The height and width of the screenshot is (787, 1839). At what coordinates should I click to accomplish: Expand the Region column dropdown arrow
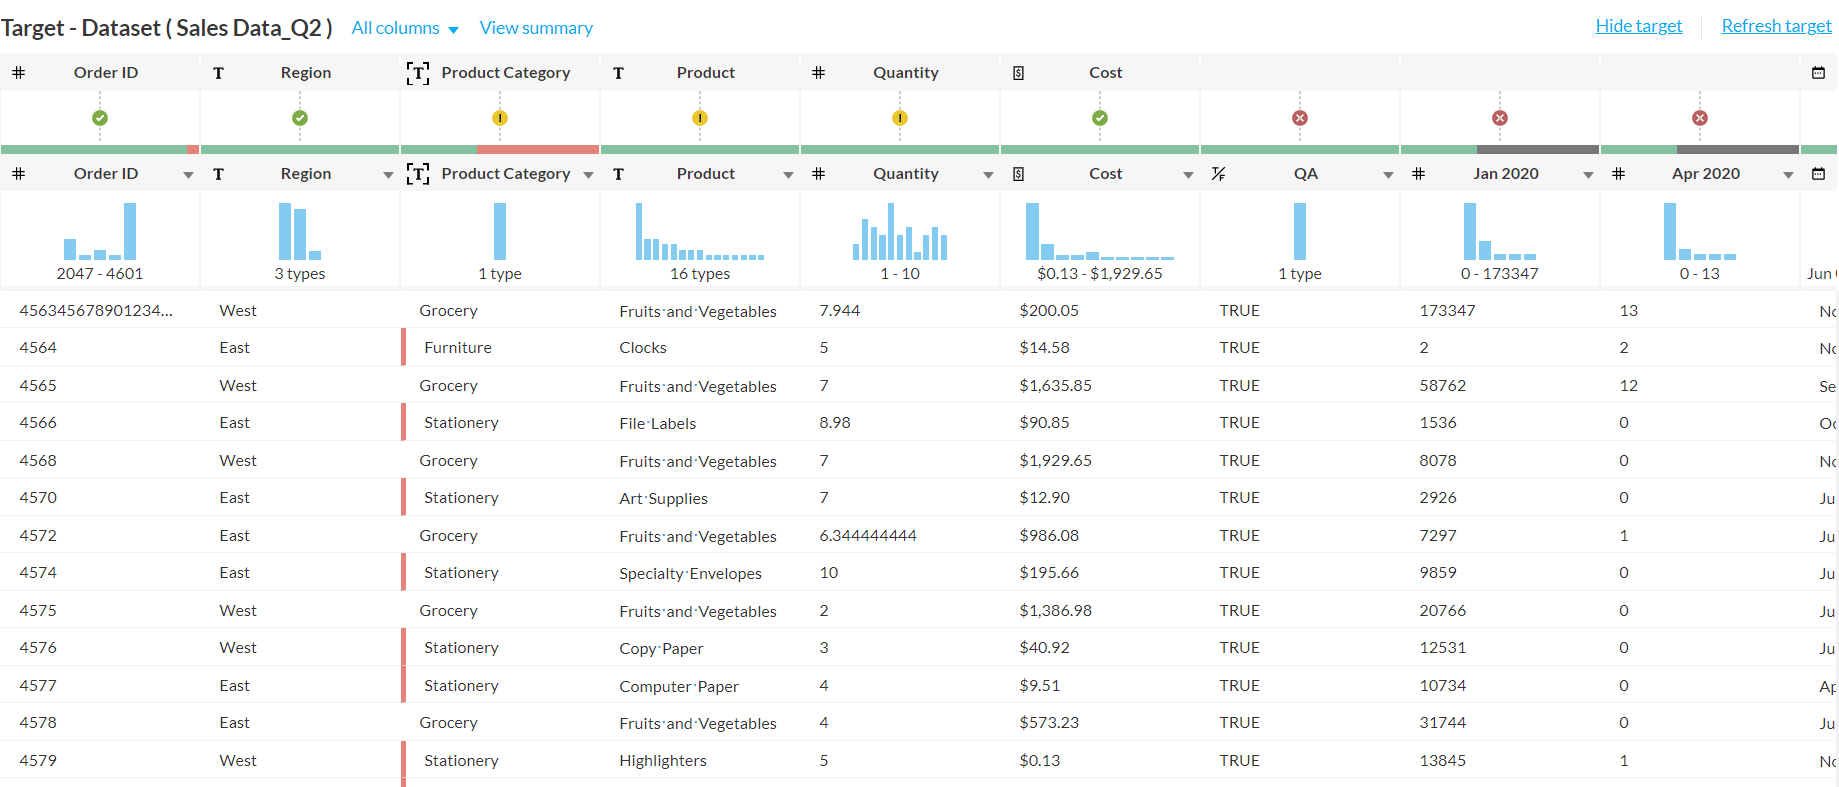coord(388,175)
